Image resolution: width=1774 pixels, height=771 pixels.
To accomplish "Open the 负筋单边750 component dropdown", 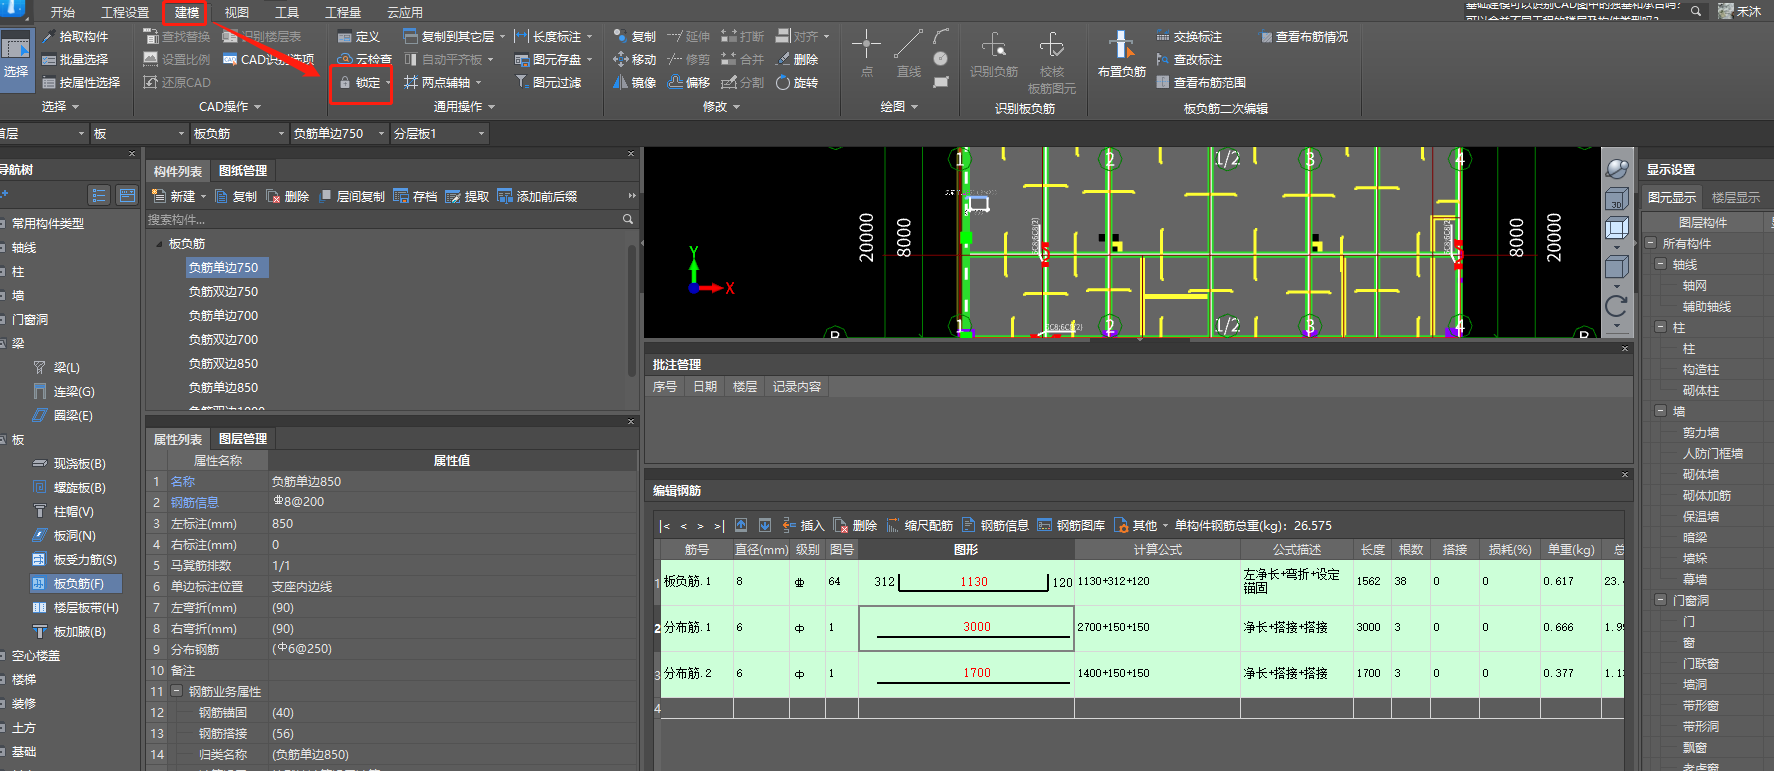I will click(381, 134).
